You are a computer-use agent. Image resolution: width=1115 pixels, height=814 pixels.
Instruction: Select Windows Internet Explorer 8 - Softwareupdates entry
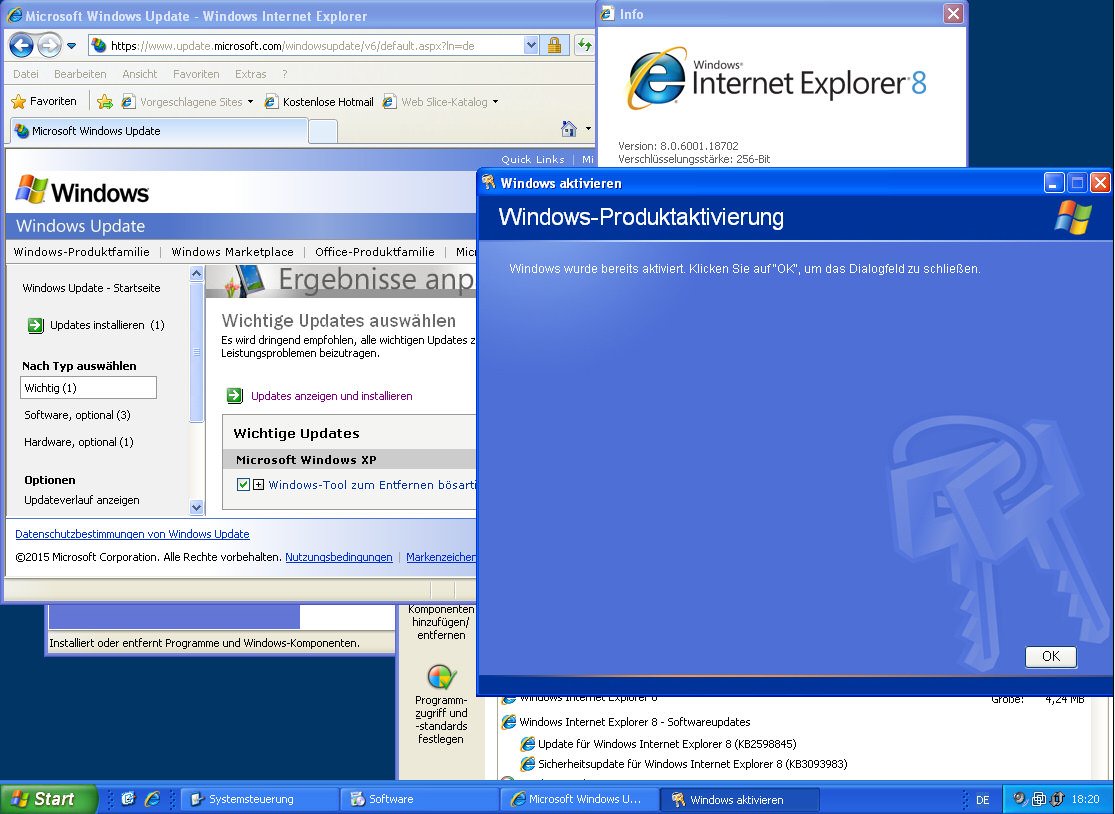click(626, 722)
